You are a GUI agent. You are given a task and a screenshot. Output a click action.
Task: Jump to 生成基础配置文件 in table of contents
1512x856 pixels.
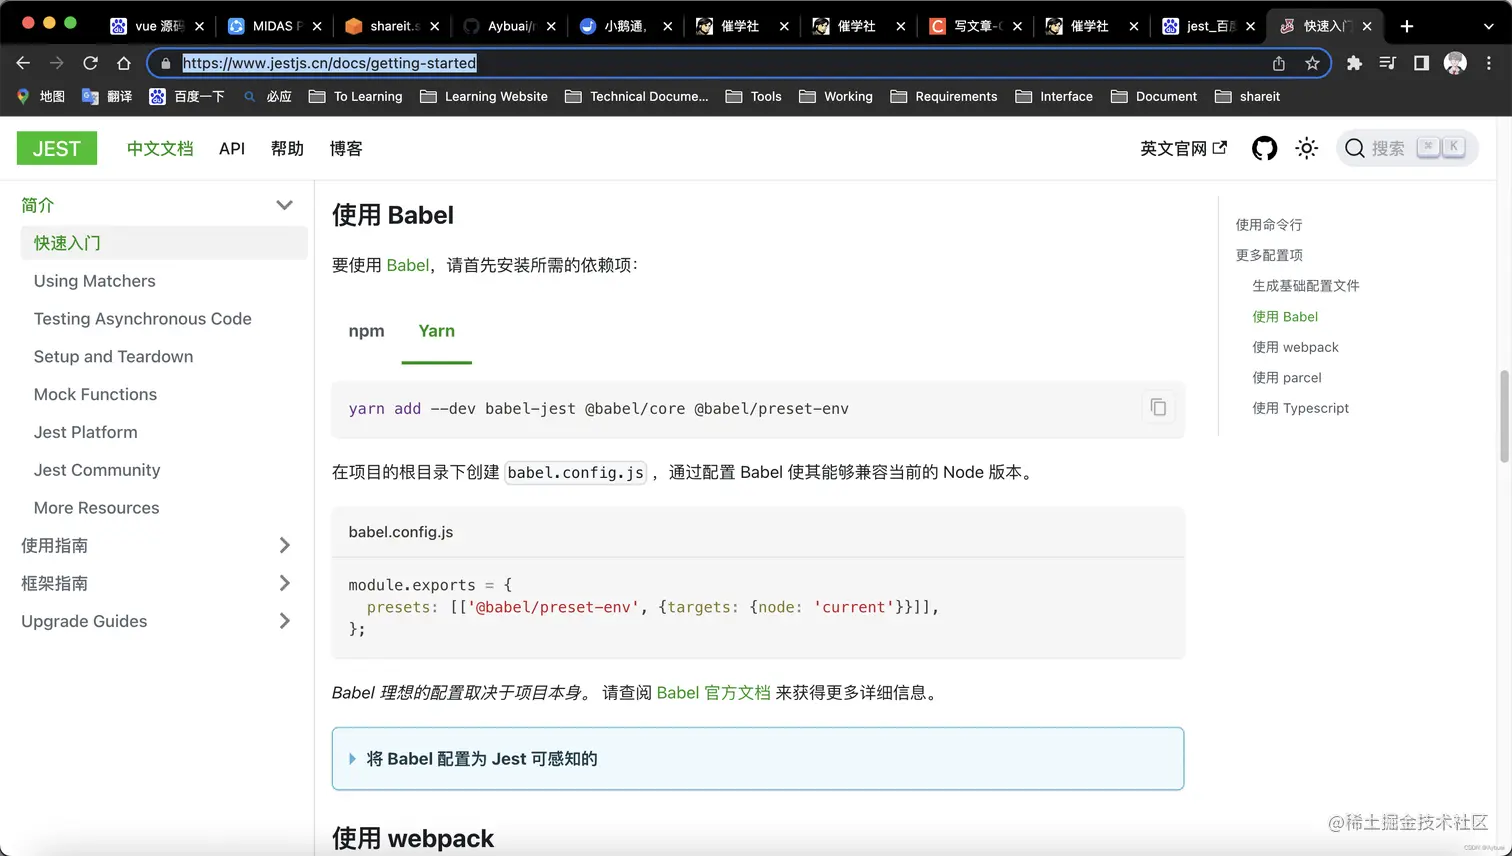tap(1306, 286)
